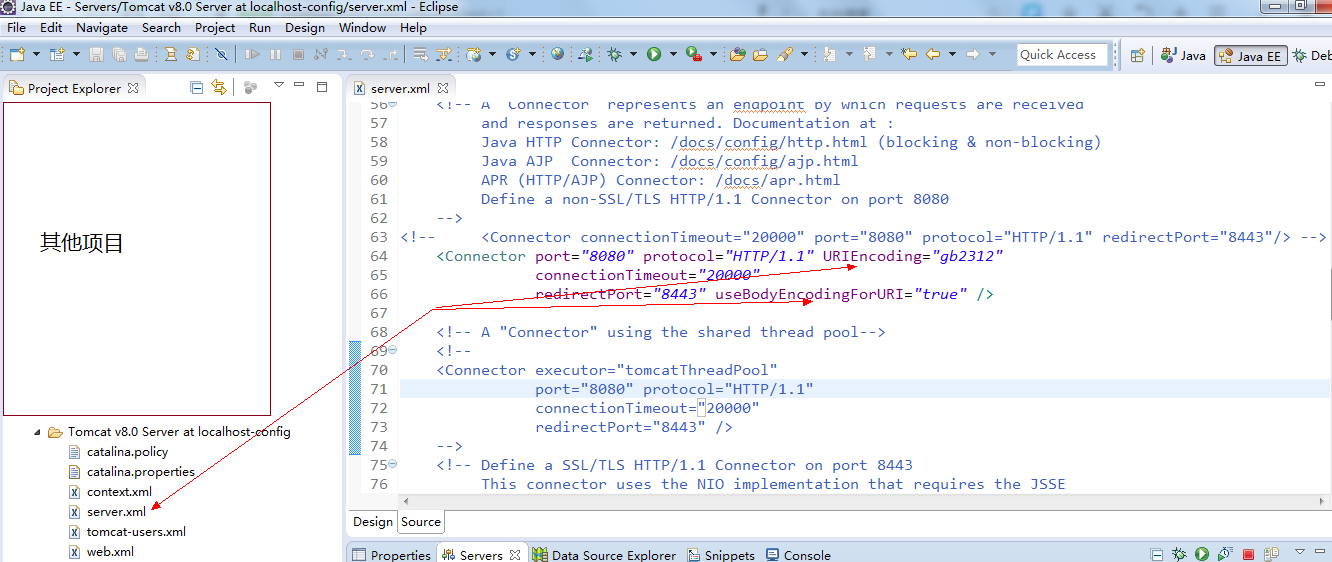Open the Help menu
The height and width of the screenshot is (562, 1332).
tap(413, 28)
